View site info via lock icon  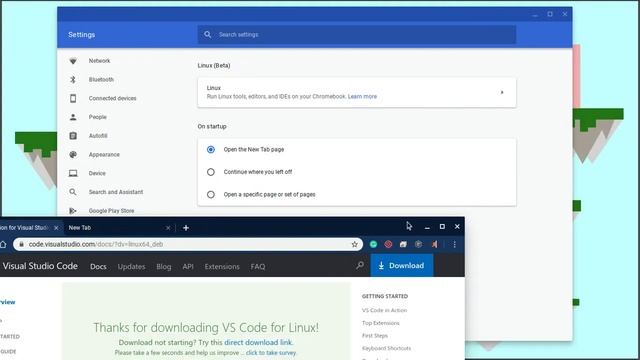coord(21,244)
